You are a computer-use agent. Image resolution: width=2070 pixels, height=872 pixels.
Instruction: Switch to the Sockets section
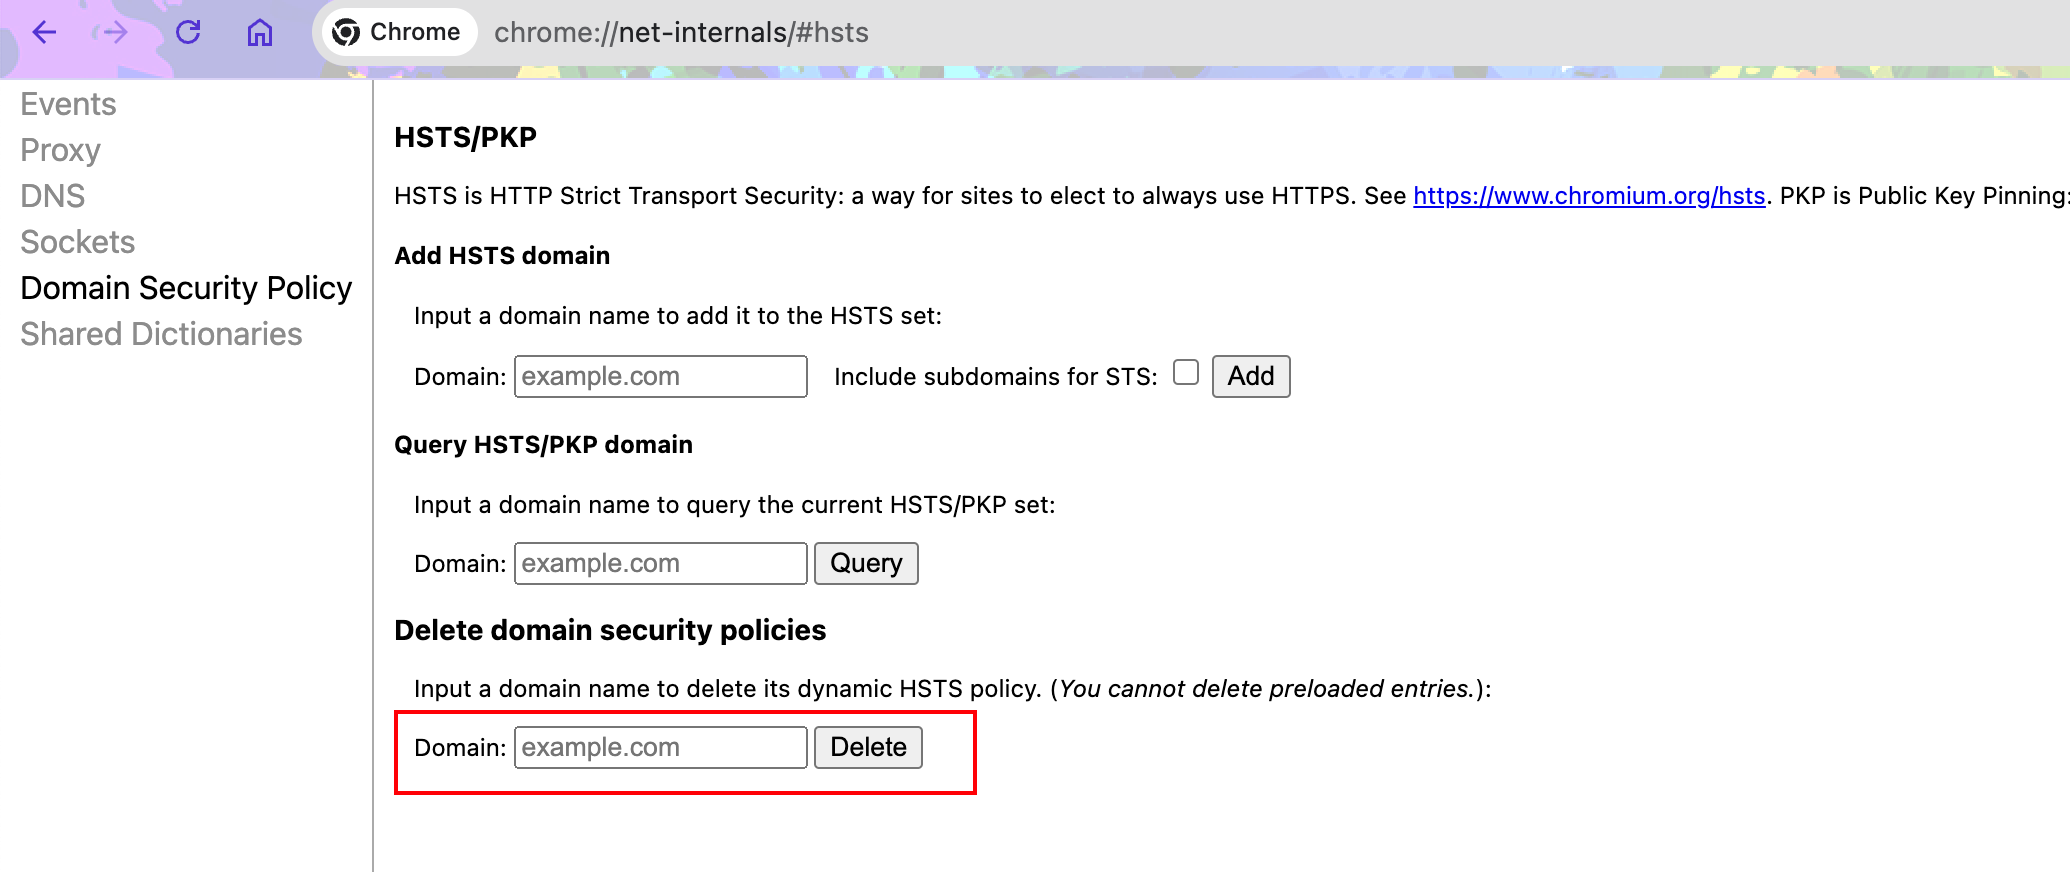(x=77, y=242)
